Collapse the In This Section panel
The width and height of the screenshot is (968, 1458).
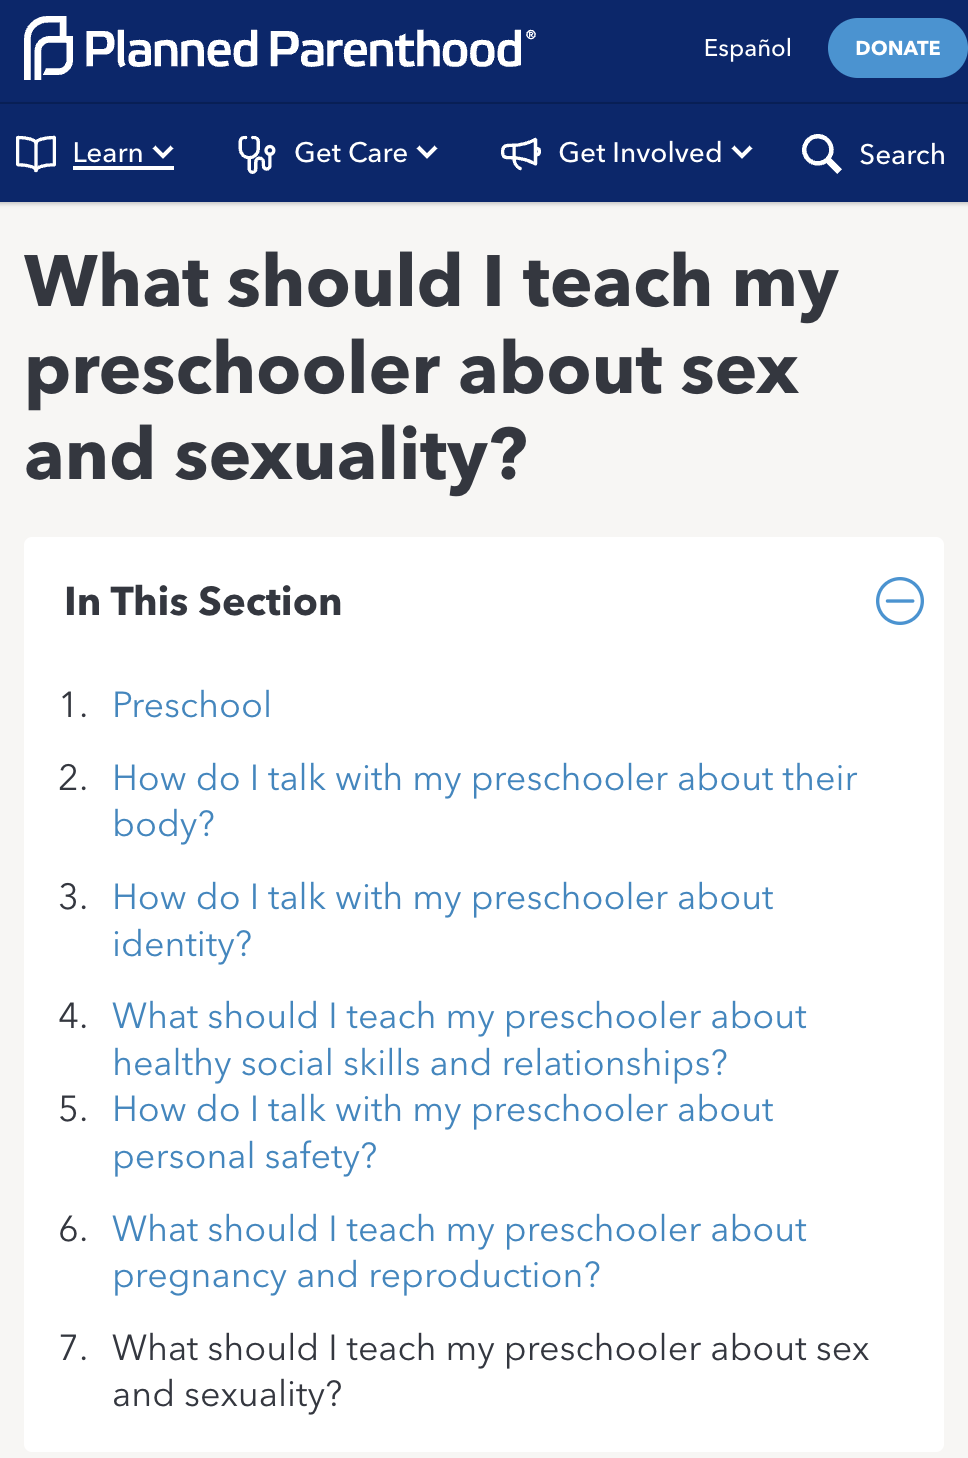point(899,601)
